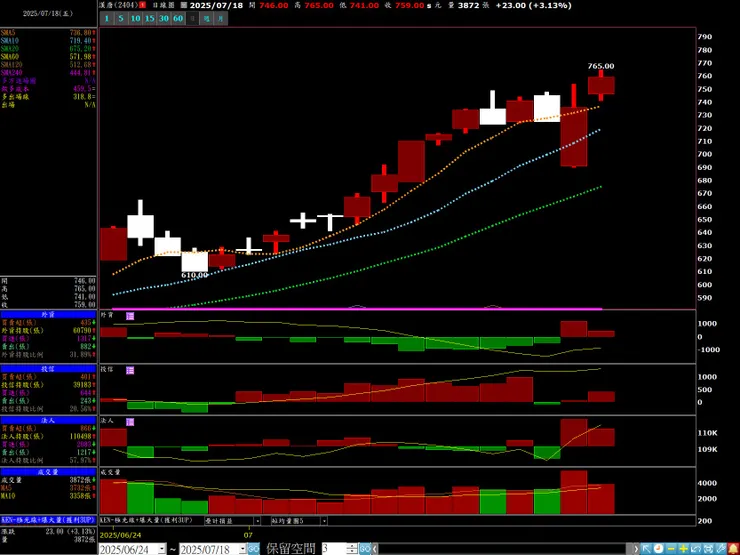
Task: Click the MA5 3732 value in left panel
Action: (x=83, y=488)
